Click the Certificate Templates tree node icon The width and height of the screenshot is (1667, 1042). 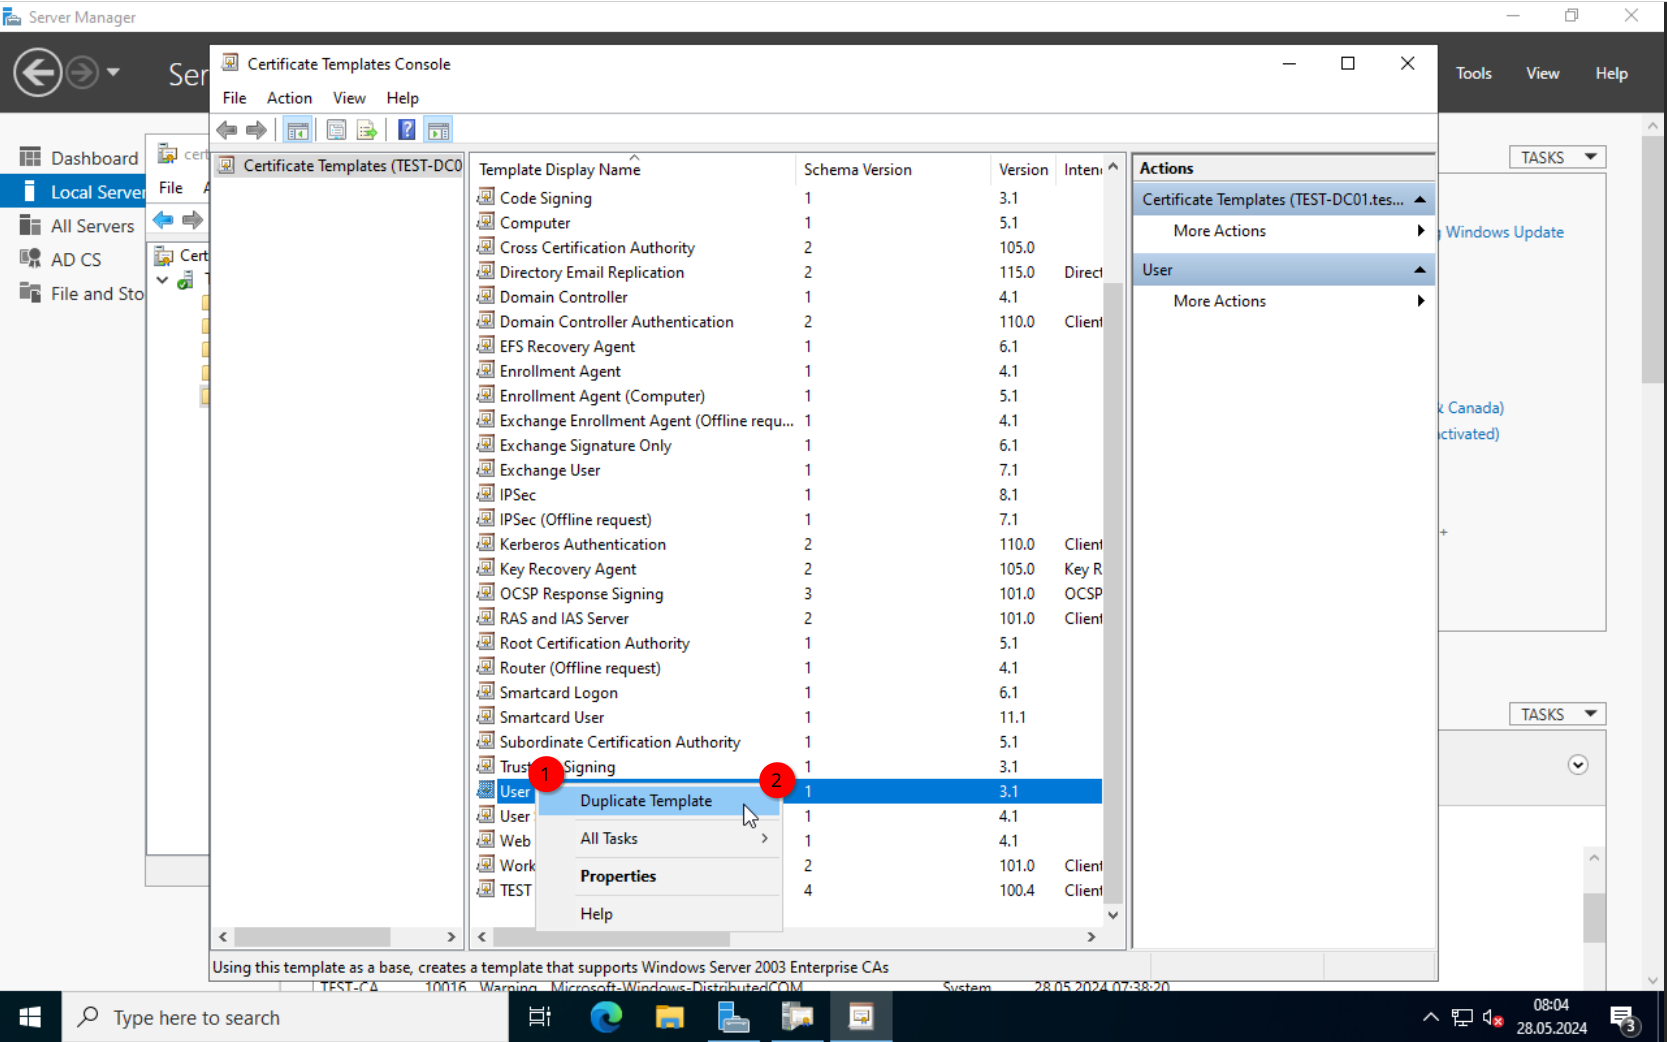[228, 165]
